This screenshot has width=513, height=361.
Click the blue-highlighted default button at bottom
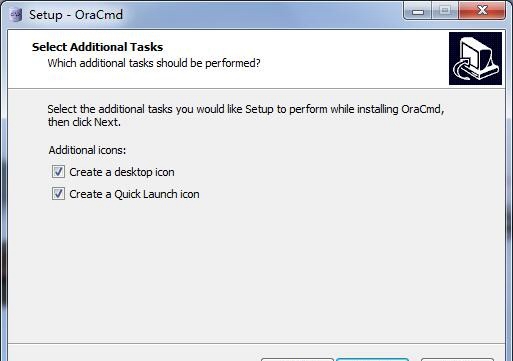click(x=372, y=359)
